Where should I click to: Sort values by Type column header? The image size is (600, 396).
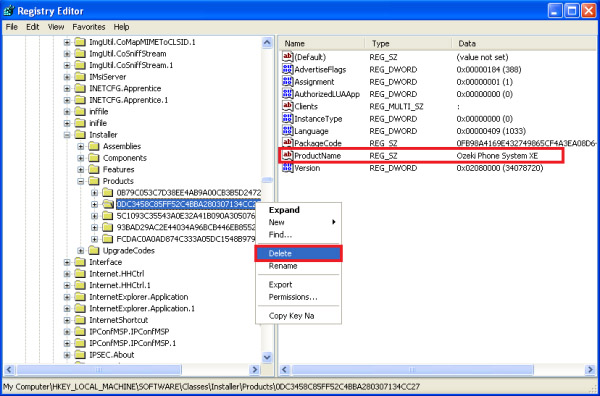point(408,44)
